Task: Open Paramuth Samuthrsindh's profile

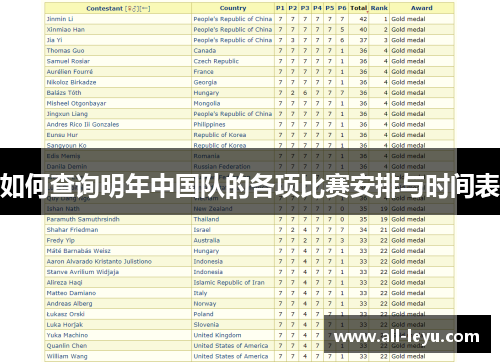Action: pos(83,219)
